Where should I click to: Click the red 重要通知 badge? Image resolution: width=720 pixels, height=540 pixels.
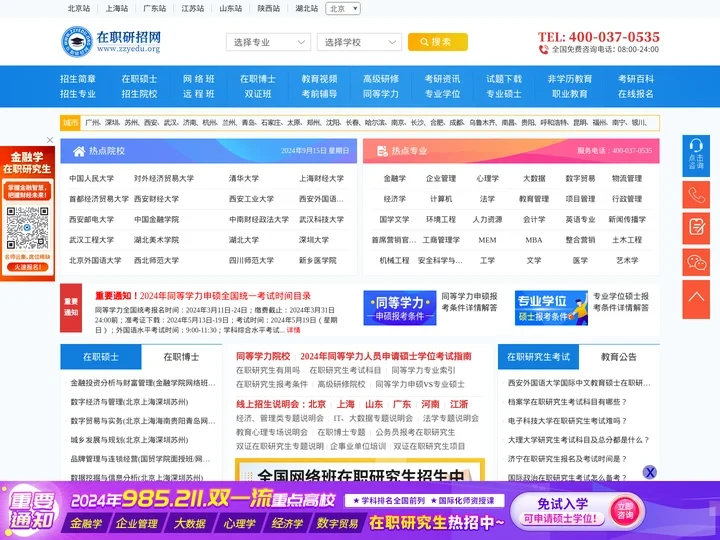71,308
